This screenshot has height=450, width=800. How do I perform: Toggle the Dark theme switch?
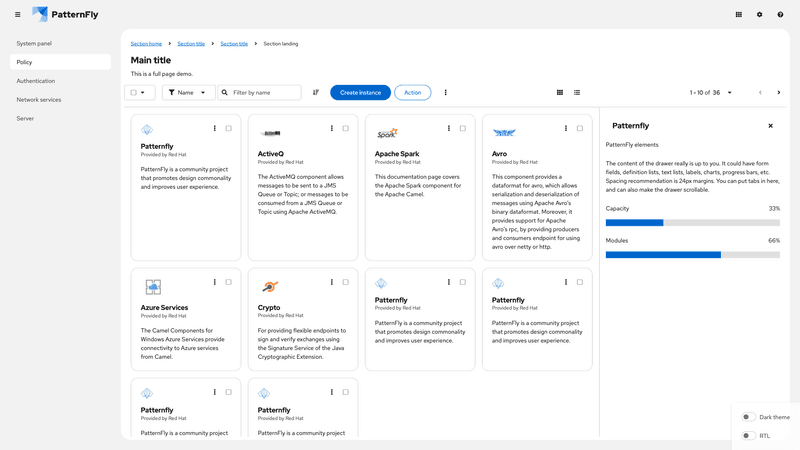pyautogui.click(x=748, y=417)
